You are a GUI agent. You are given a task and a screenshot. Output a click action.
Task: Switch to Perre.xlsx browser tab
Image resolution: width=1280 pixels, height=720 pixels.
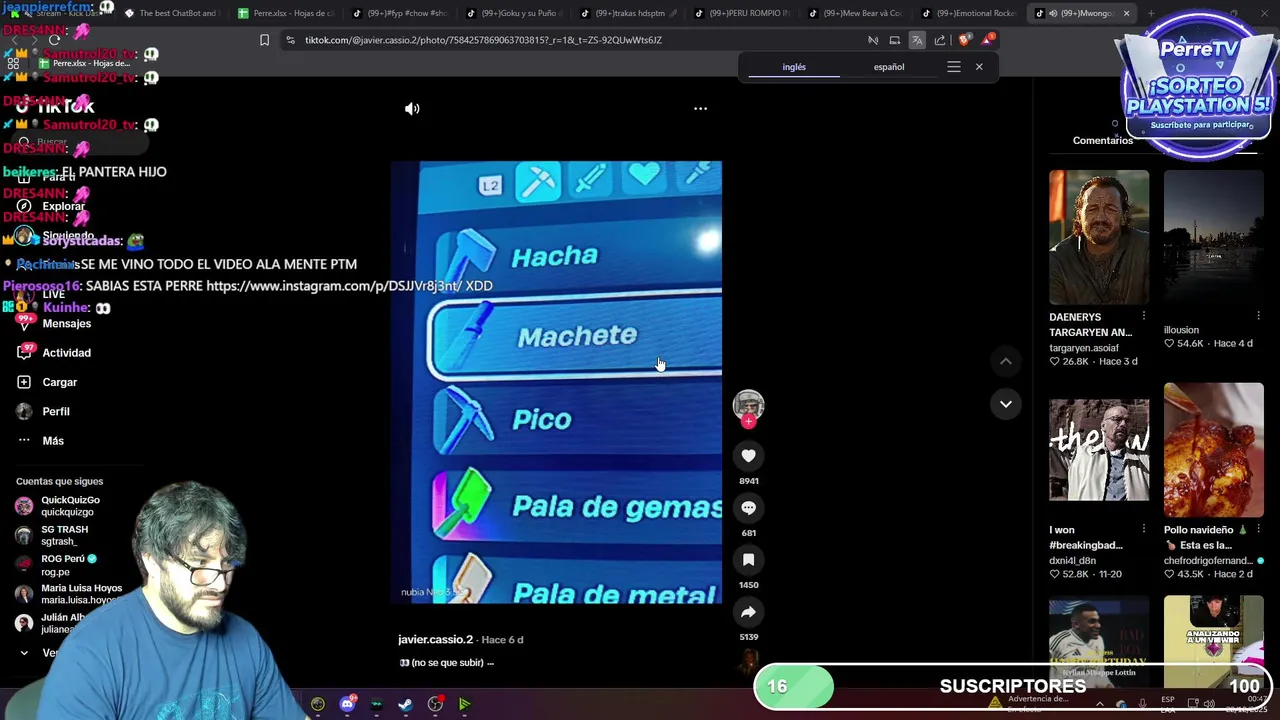point(285,13)
